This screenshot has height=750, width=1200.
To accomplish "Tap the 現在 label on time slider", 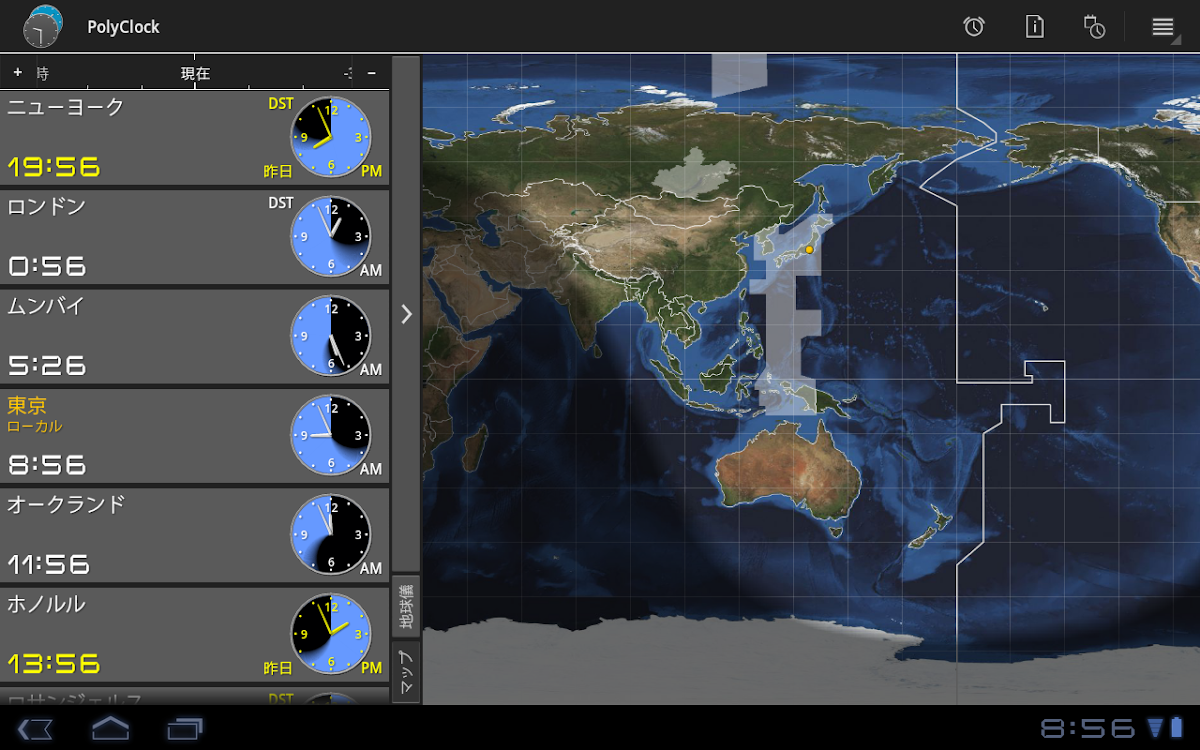I will tap(195, 73).
